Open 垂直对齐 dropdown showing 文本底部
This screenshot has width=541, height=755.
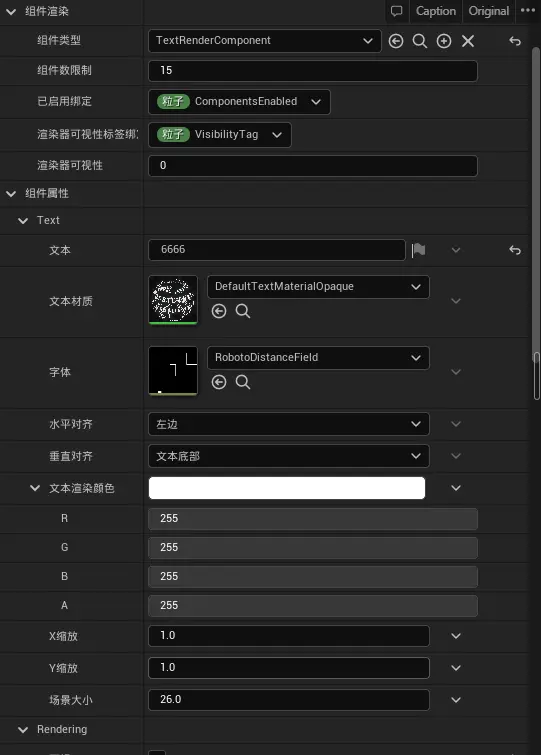289,456
